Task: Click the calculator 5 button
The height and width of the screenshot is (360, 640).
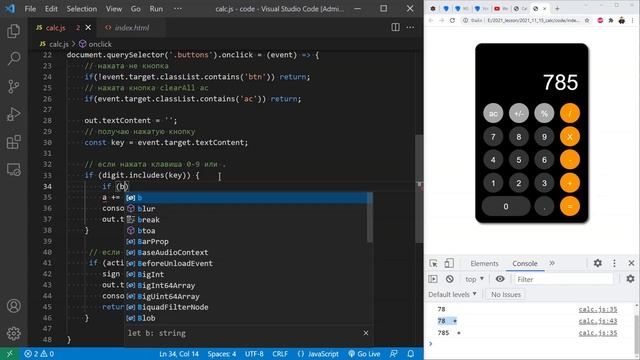Action: click(519, 160)
